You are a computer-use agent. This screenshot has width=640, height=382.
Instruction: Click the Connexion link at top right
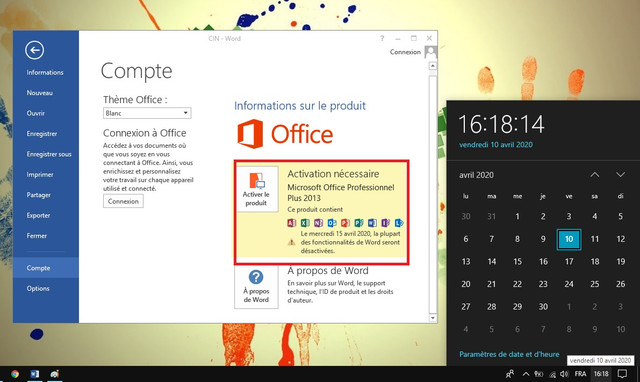pos(405,52)
